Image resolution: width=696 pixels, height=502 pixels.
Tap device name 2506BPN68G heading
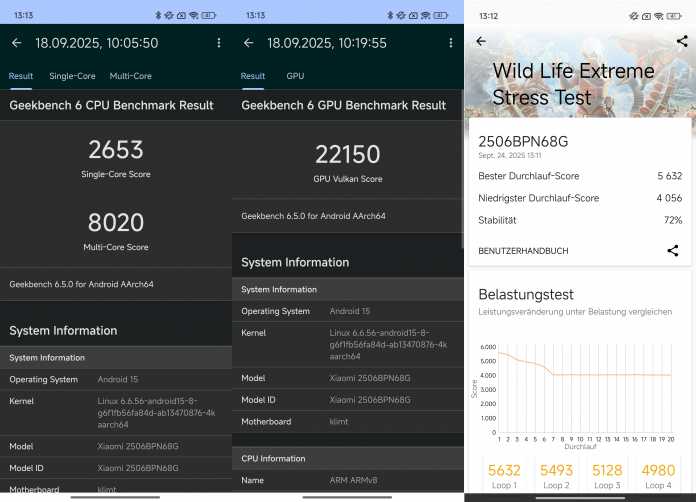coord(523,142)
